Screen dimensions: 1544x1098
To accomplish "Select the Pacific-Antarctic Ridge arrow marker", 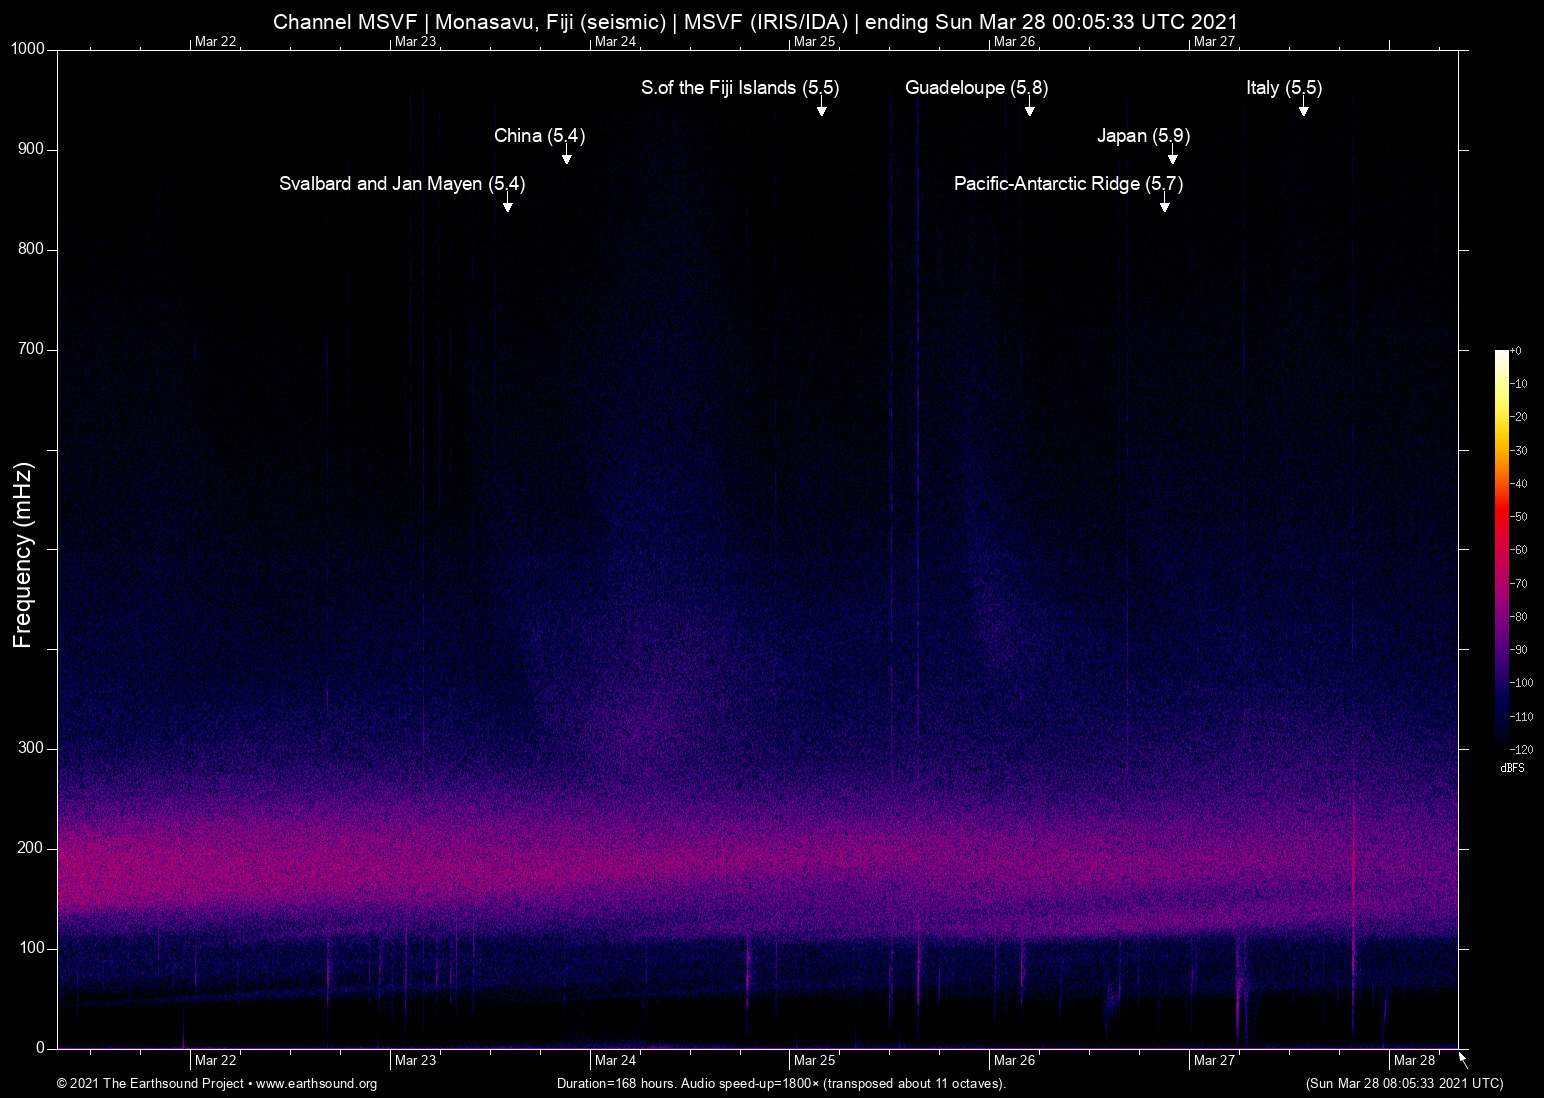I will pos(1164,204).
